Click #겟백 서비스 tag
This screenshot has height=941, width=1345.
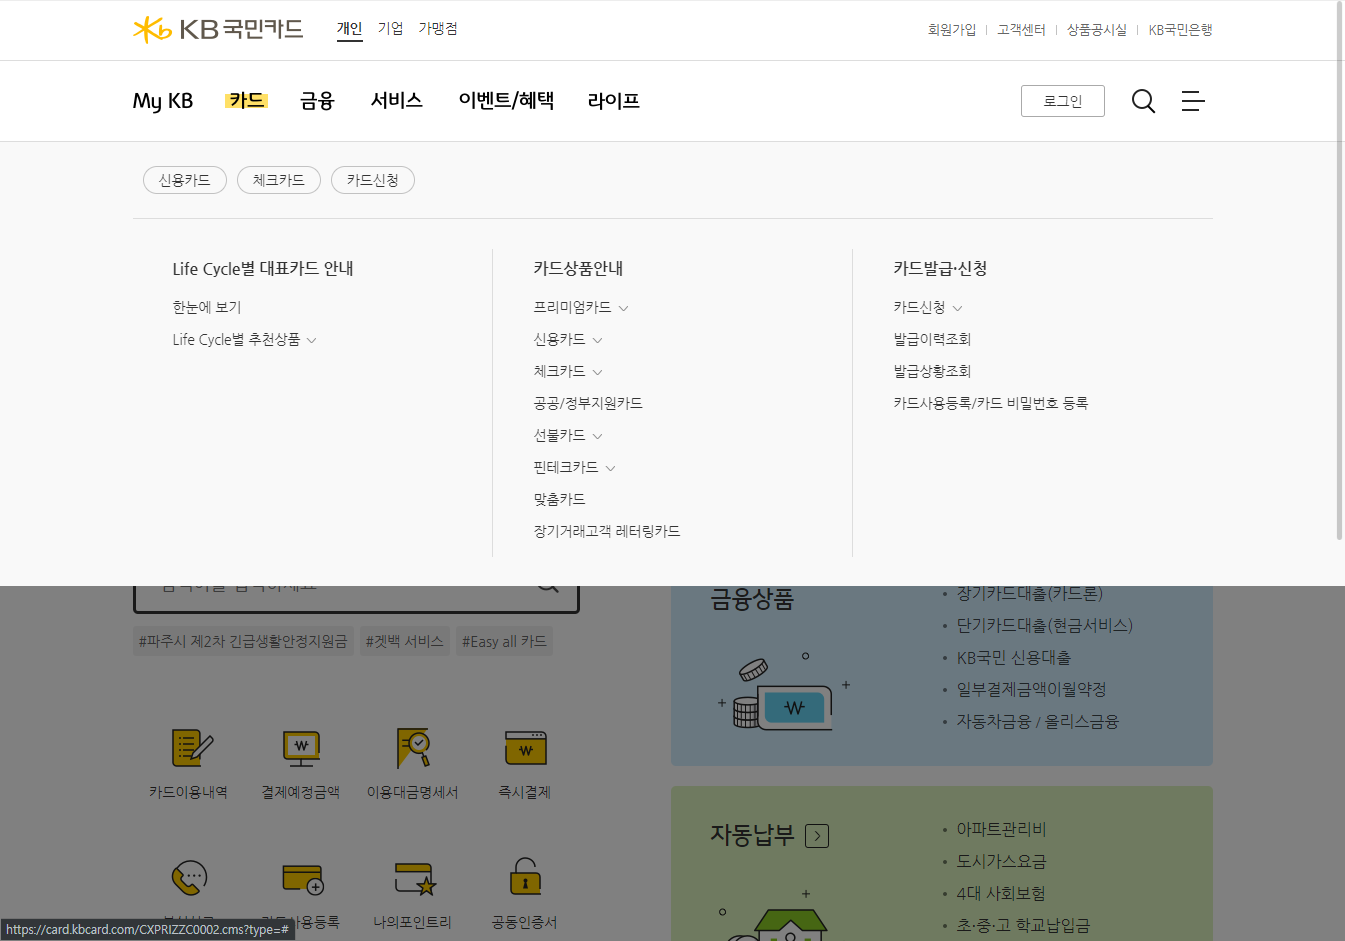[x=404, y=641]
